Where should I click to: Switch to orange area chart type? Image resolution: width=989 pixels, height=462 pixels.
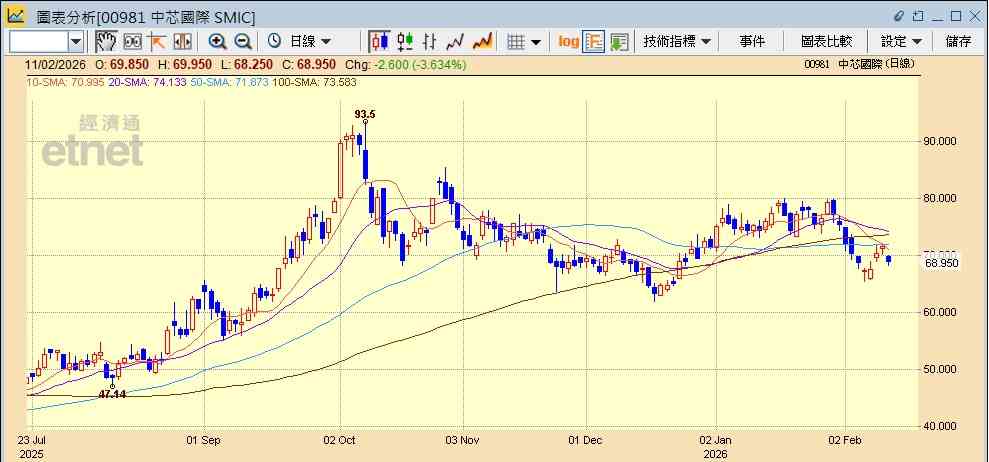point(483,42)
